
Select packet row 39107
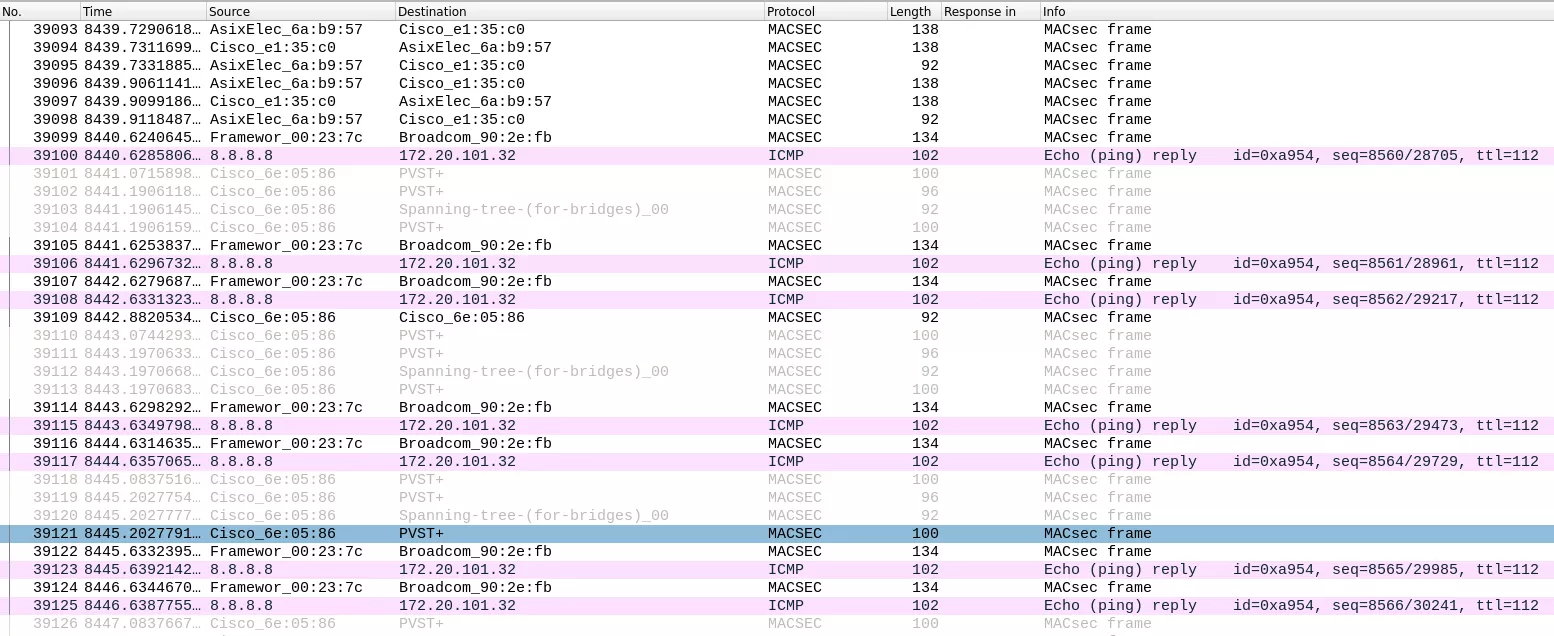tap(777, 282)
